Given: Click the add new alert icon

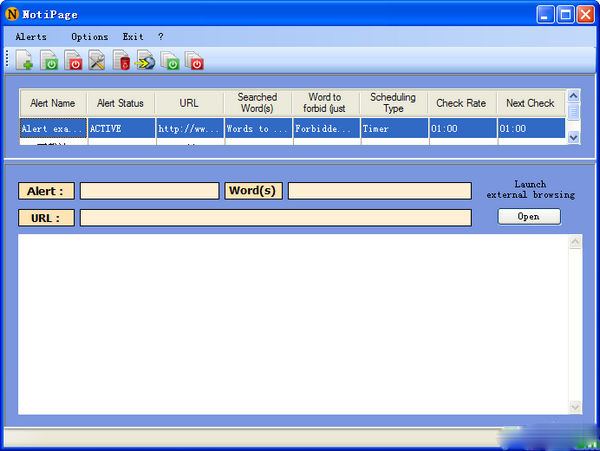Looking at the screenshot, I should pyautogui.click(x=25, y=62).
